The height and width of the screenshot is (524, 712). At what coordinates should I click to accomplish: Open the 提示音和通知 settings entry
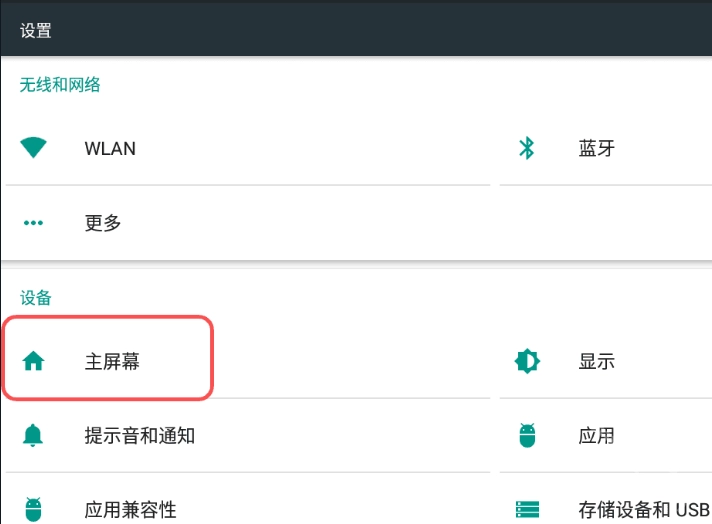(x=140, y=435)
